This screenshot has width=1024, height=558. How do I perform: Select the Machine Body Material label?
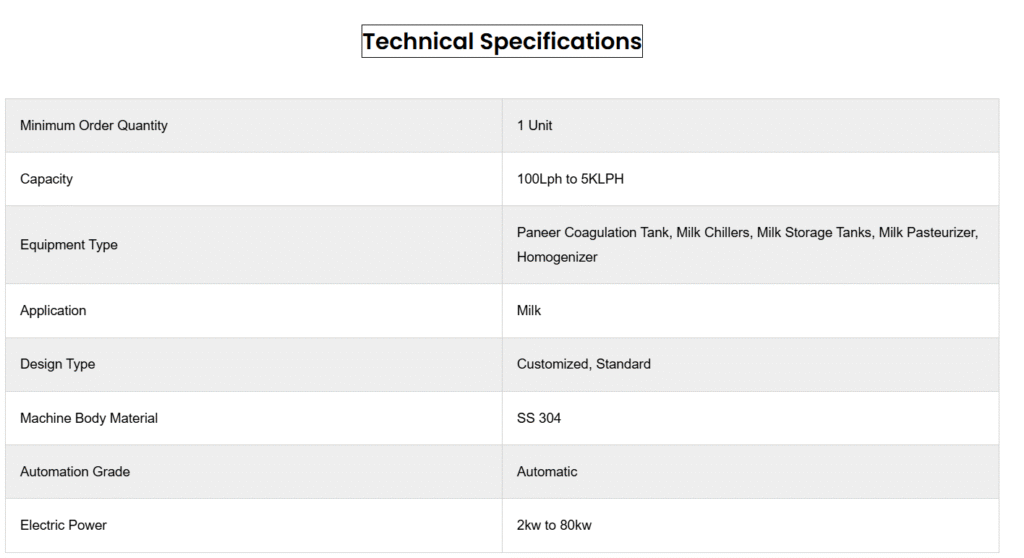[89, 419]
